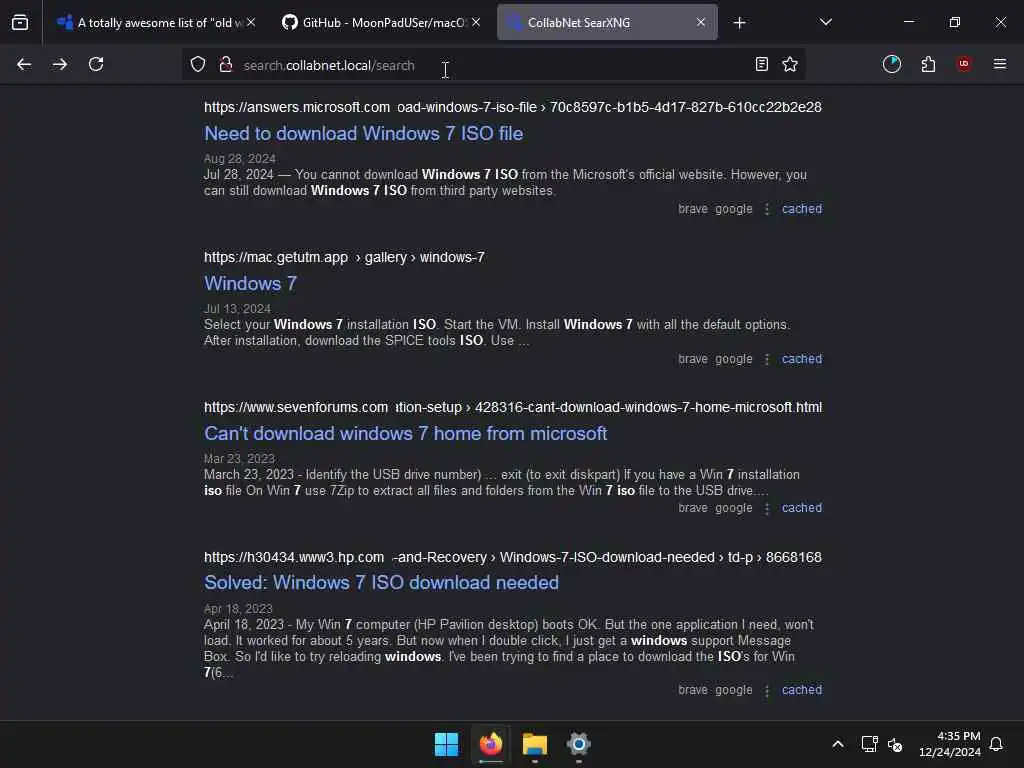The image size is (1024, 768).
Task: Click 'brave' engine under Microsoft answers result
Action: (693, 209)
